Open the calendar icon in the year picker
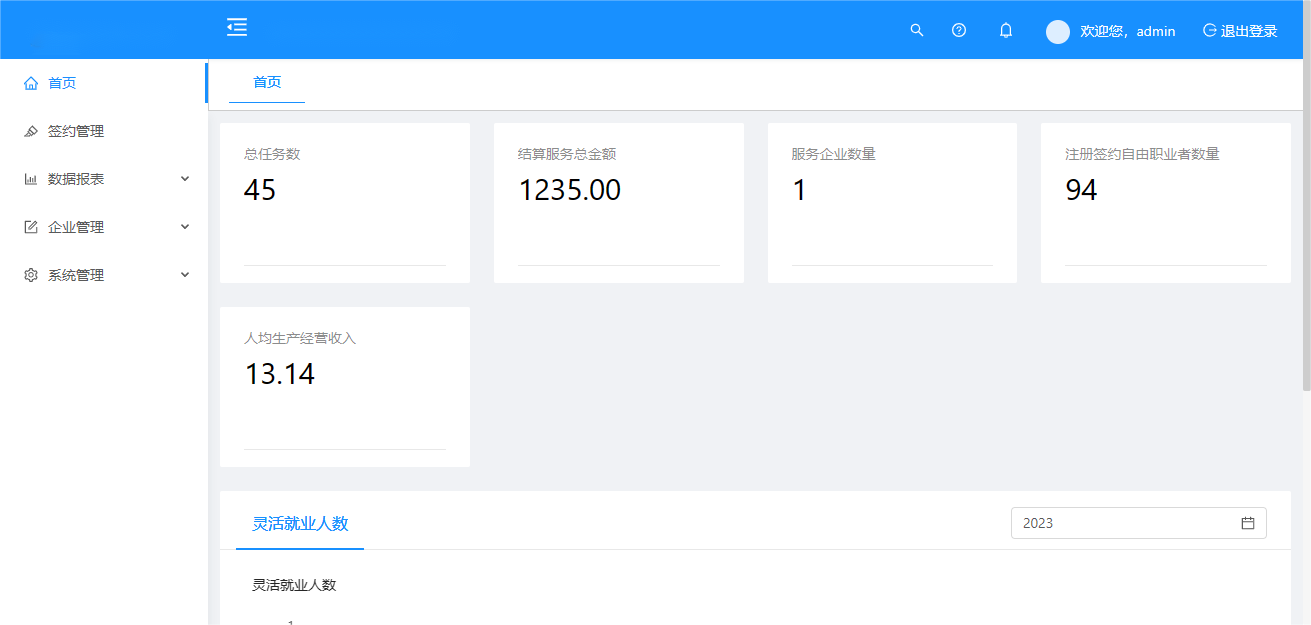This screenshot has width=1311, height=625. click(1247, 522)
